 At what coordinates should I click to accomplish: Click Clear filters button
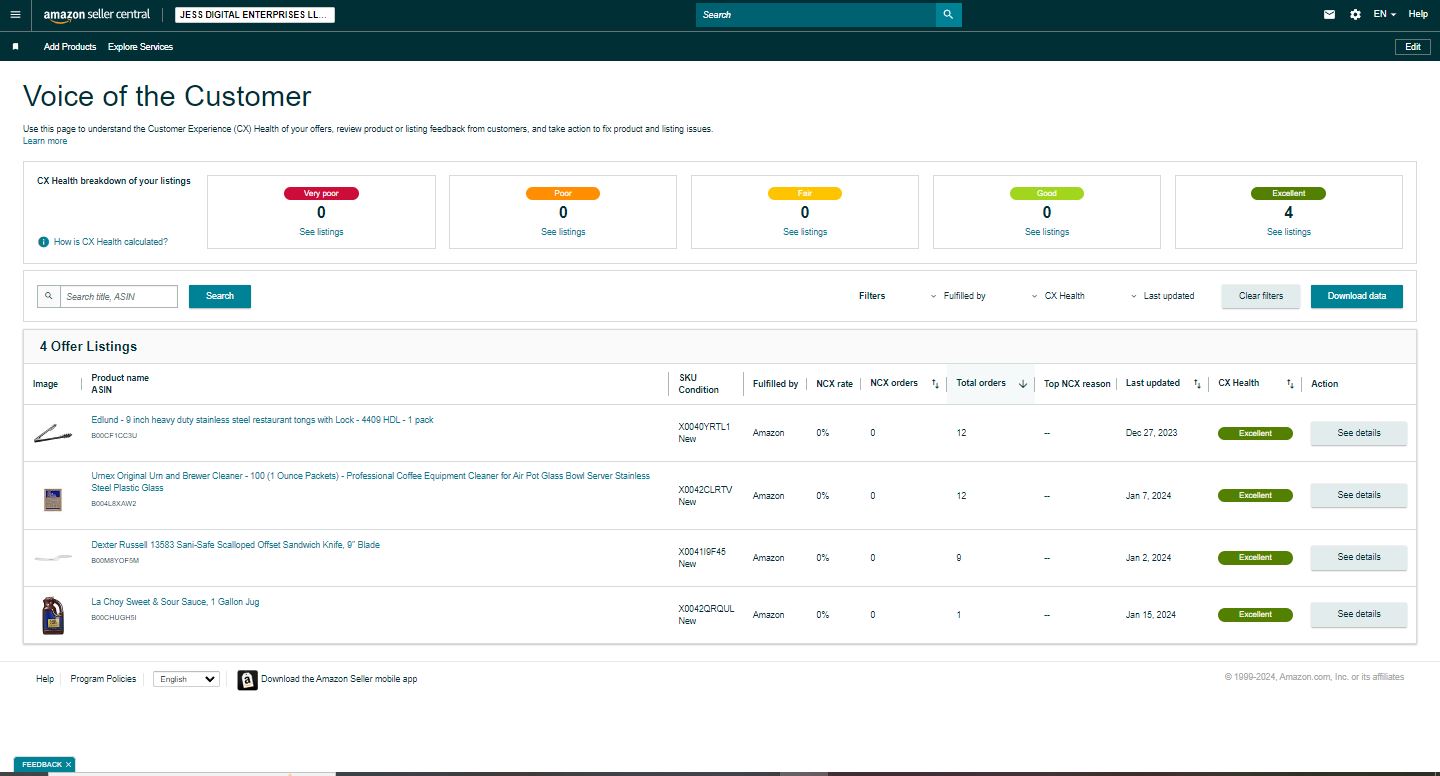pos(1261,296)
